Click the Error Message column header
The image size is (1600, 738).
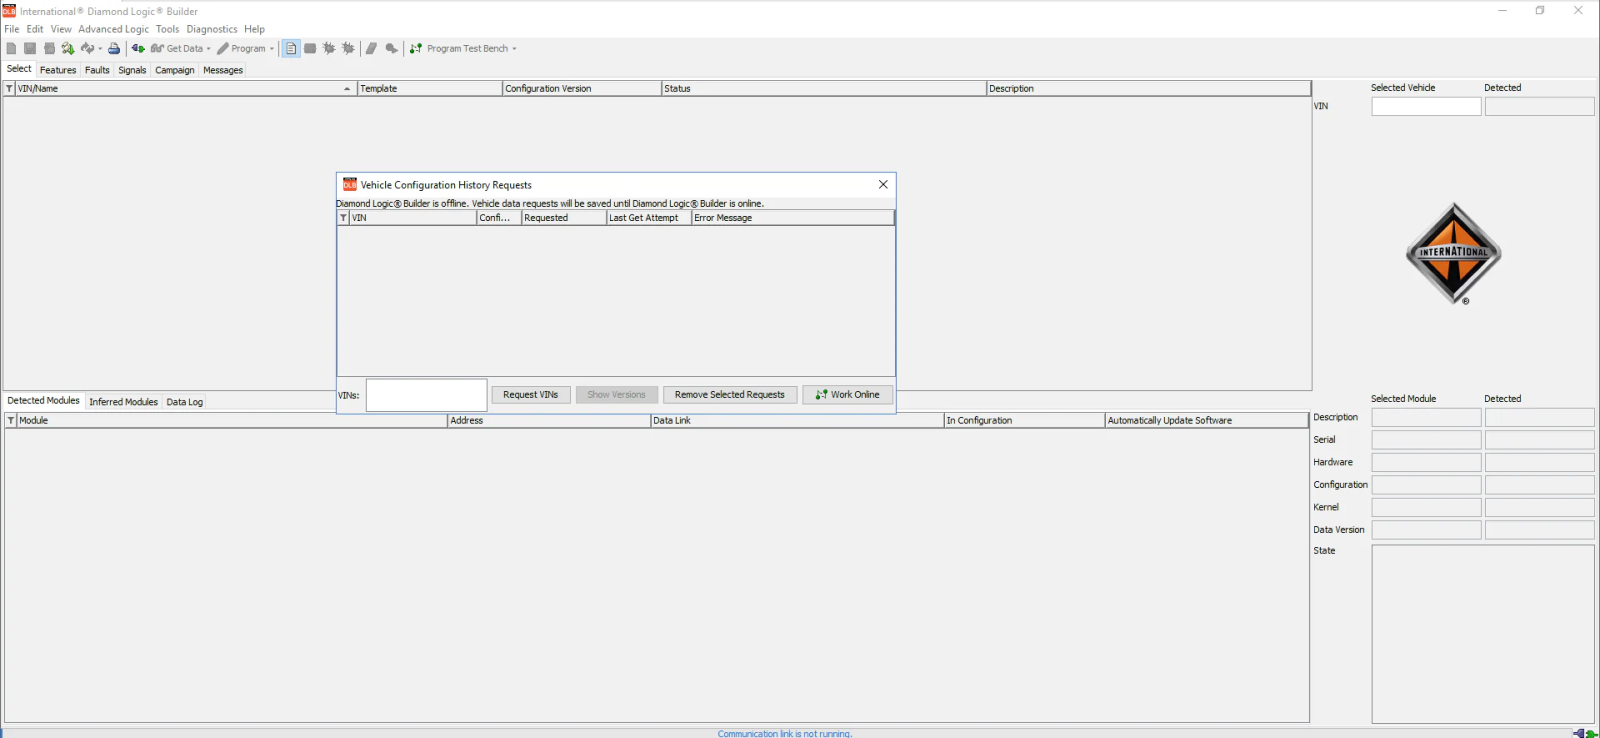(x=793, y=218)
